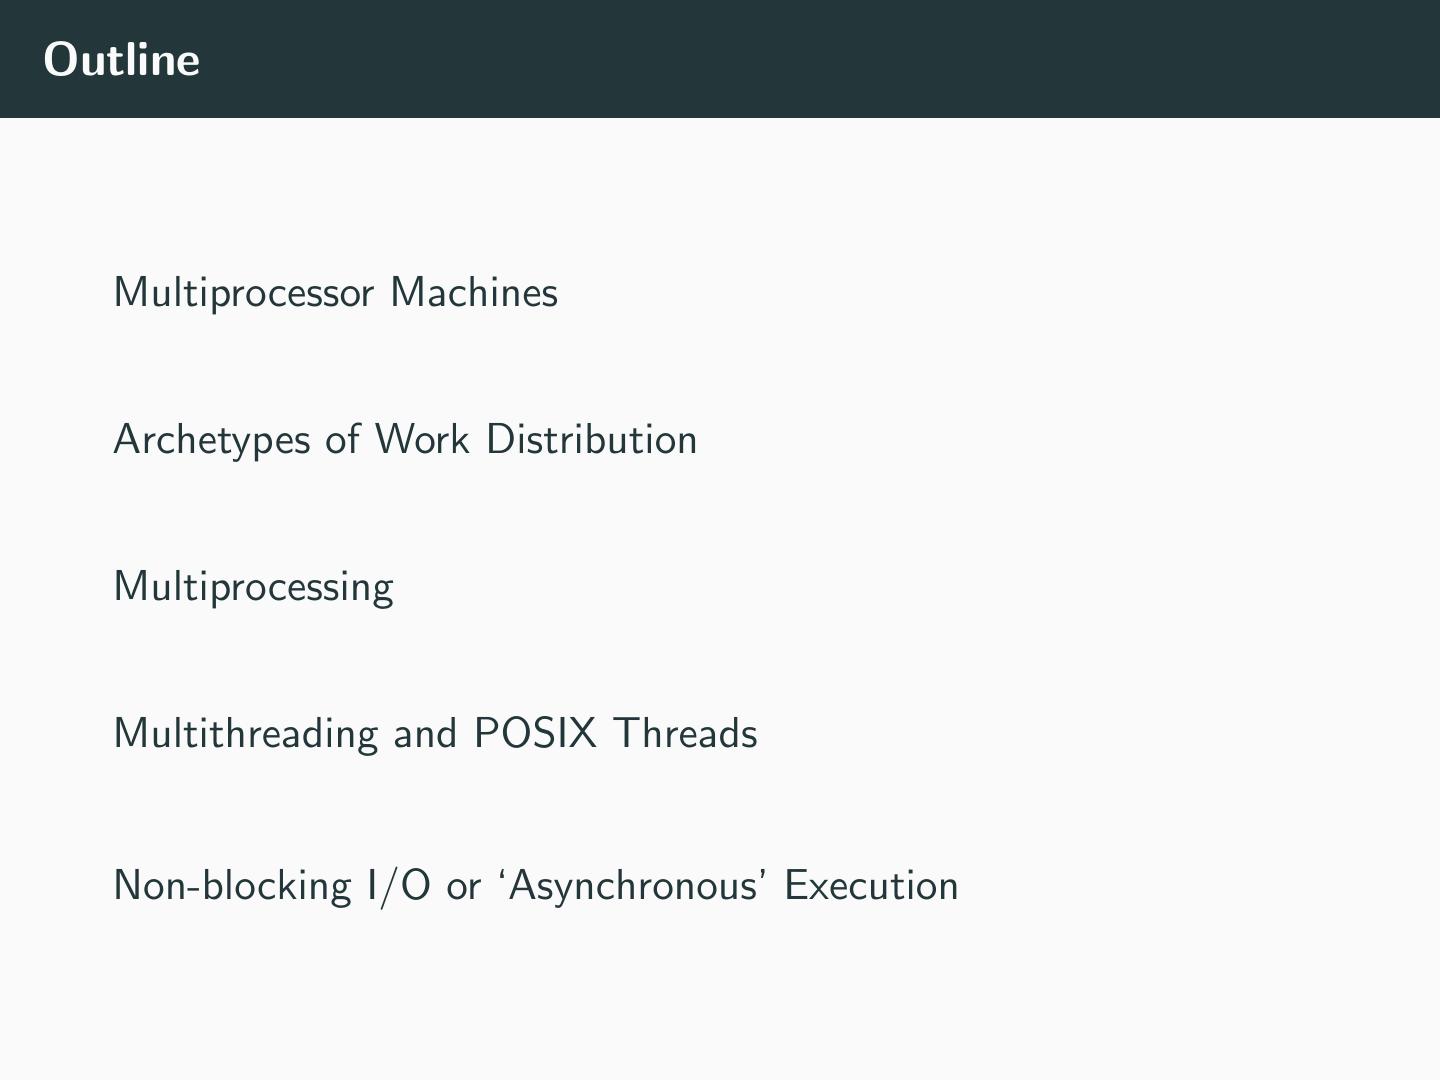The width and height of the screenshot is (1440, 1080).
Task: Click the word 'Non-blocking' in the outline
Action: pos(232,886)
